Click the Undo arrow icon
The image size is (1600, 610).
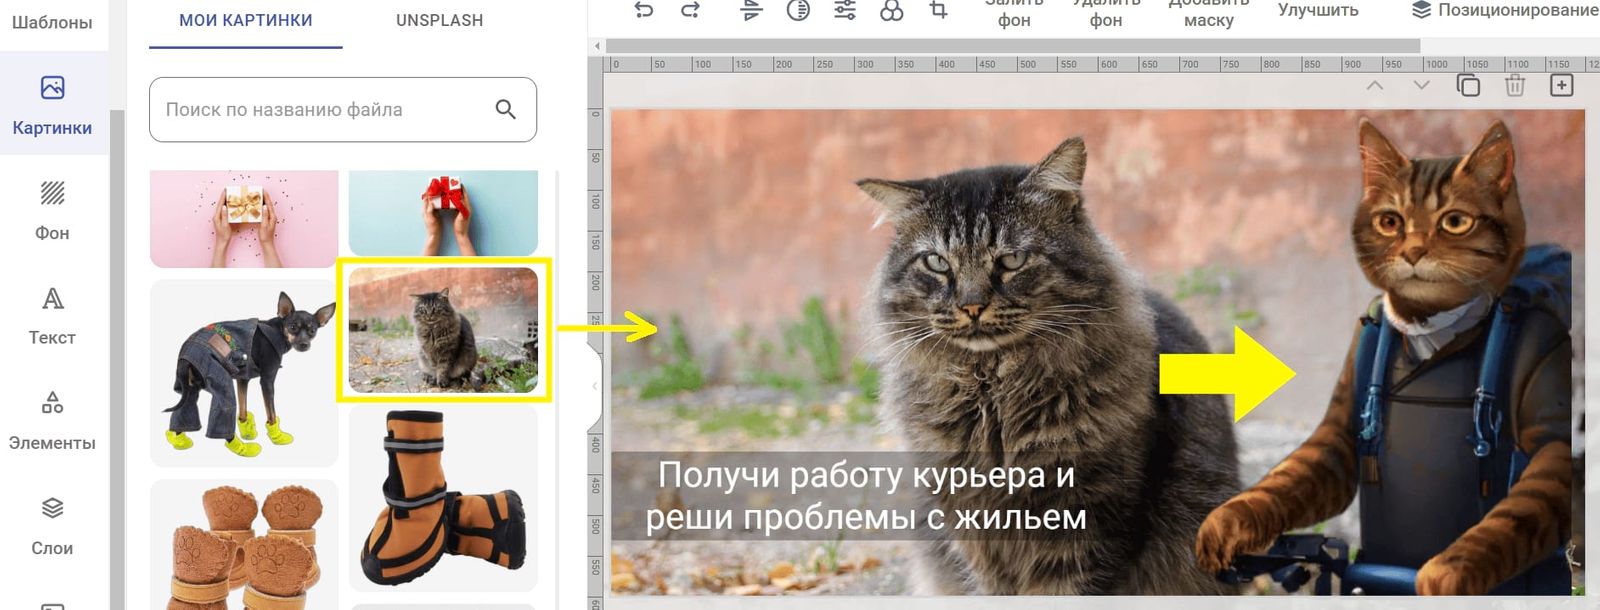[644, 10]
